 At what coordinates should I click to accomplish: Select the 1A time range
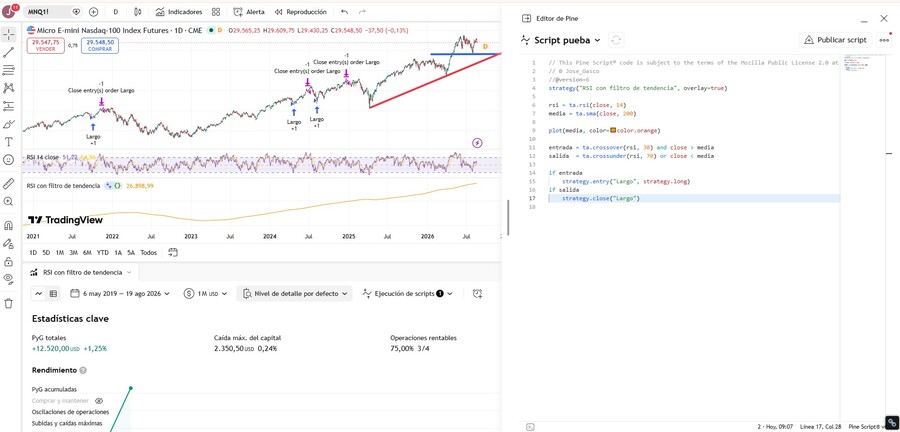coord(118,252)
